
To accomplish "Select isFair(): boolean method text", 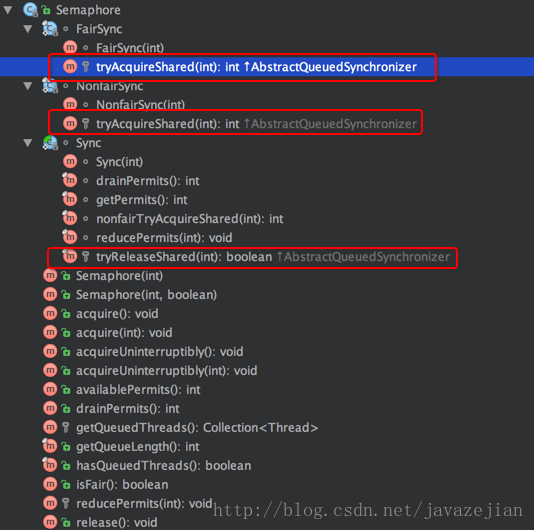I will (122, 484).
